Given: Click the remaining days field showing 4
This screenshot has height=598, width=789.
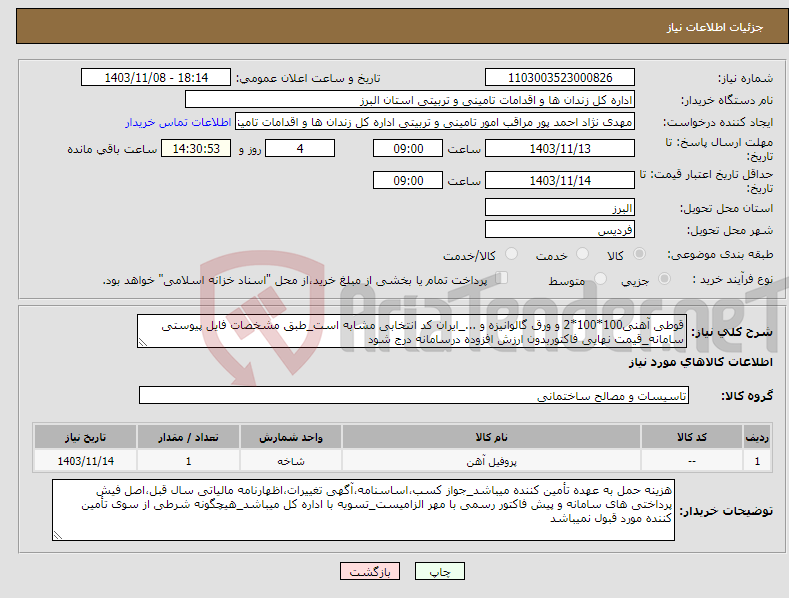Looking at the screenshot, I should click(300, 148).
